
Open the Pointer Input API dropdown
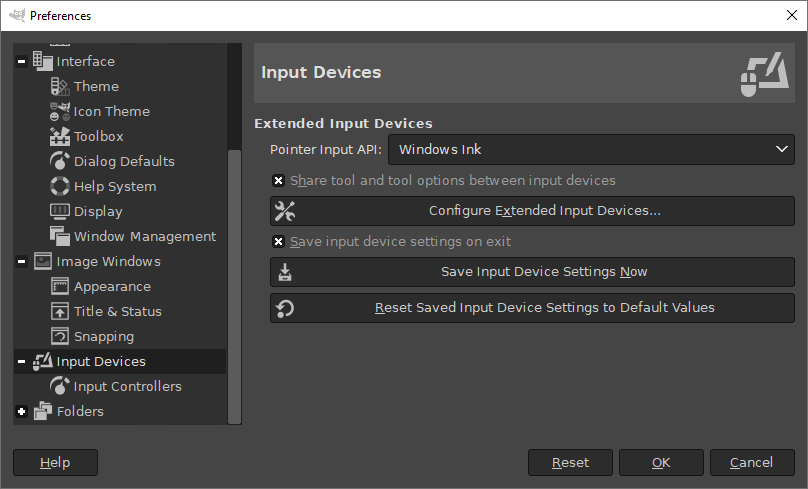tap(591, 150)
